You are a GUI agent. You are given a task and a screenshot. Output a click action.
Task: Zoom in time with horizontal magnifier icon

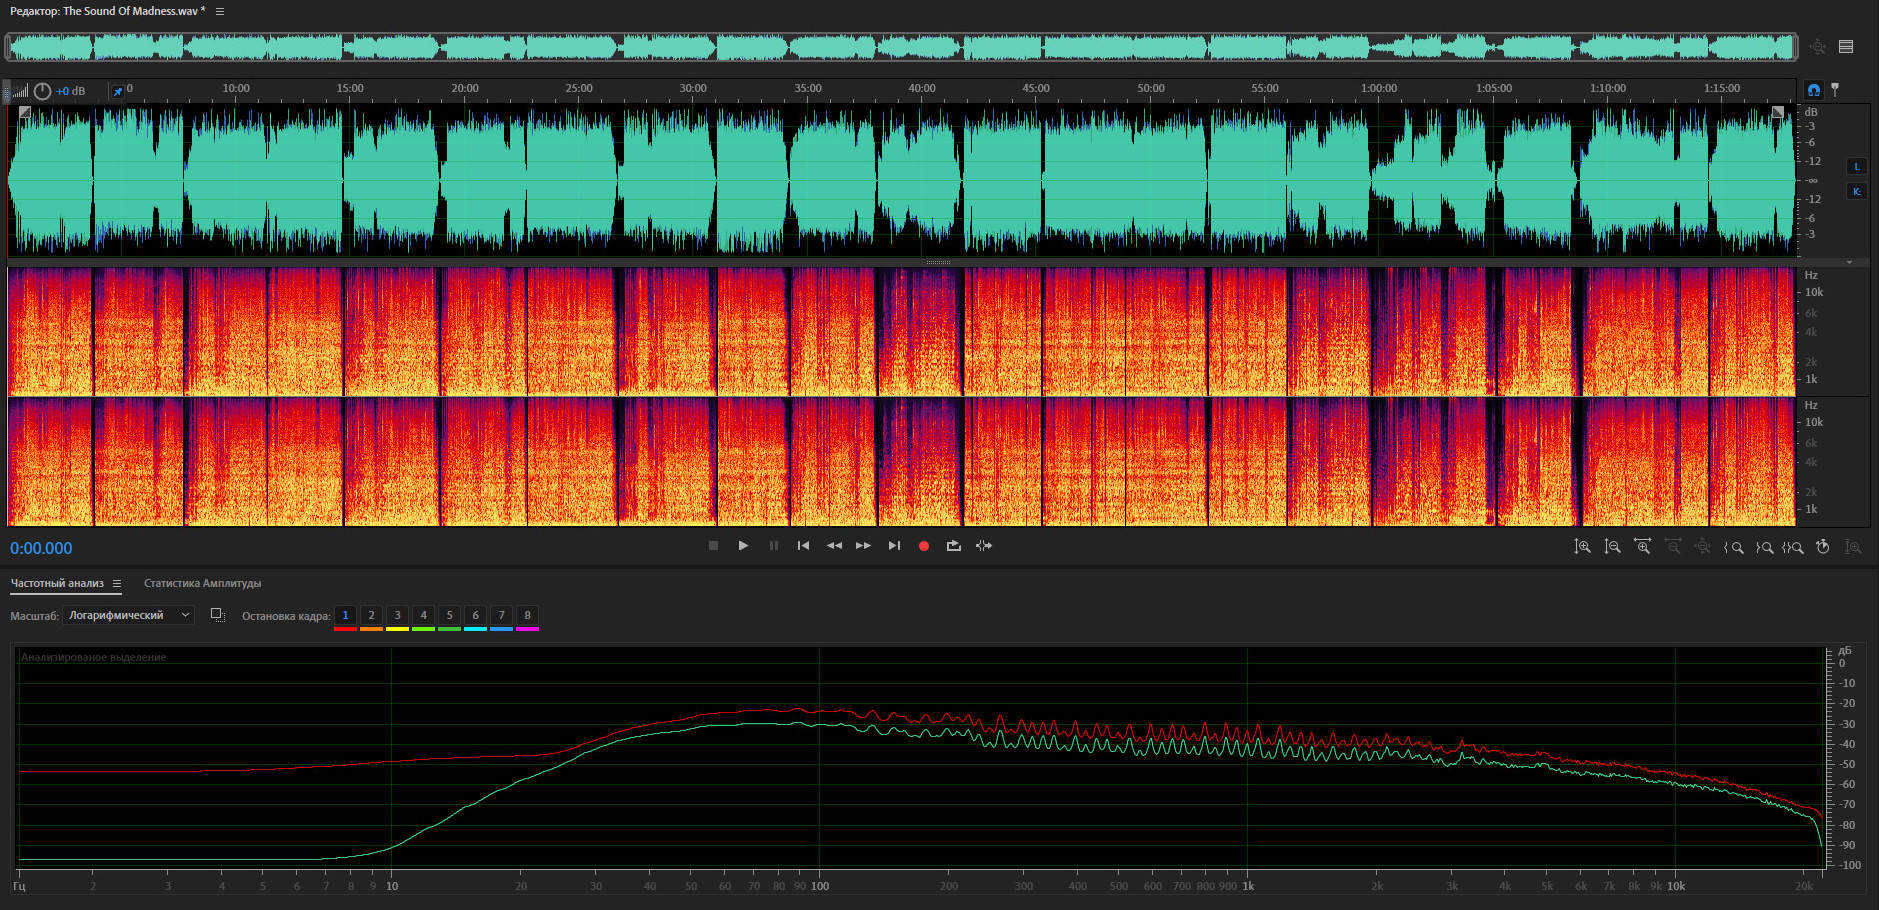[x=1642, y=546]
